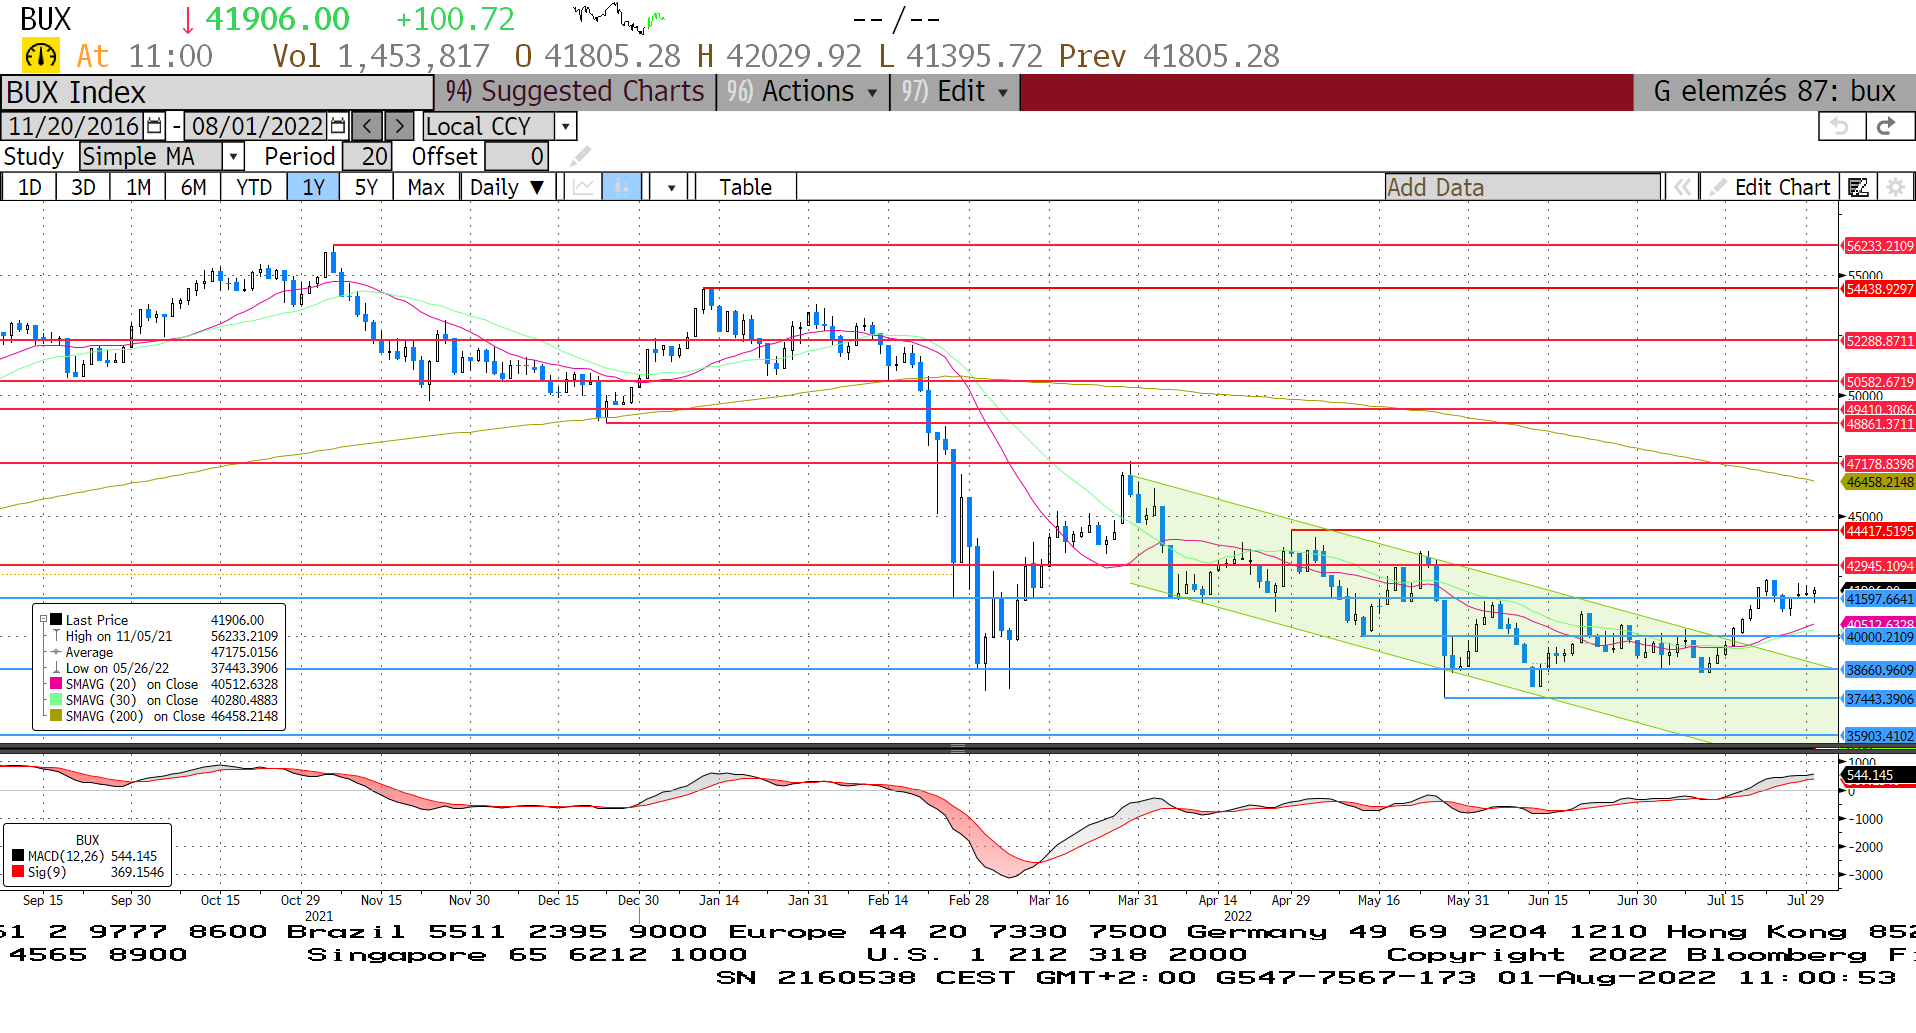Expand the chart type dropdown arrow
The width and height of the screenshot is (1916, 1033).
pos(671,187)
